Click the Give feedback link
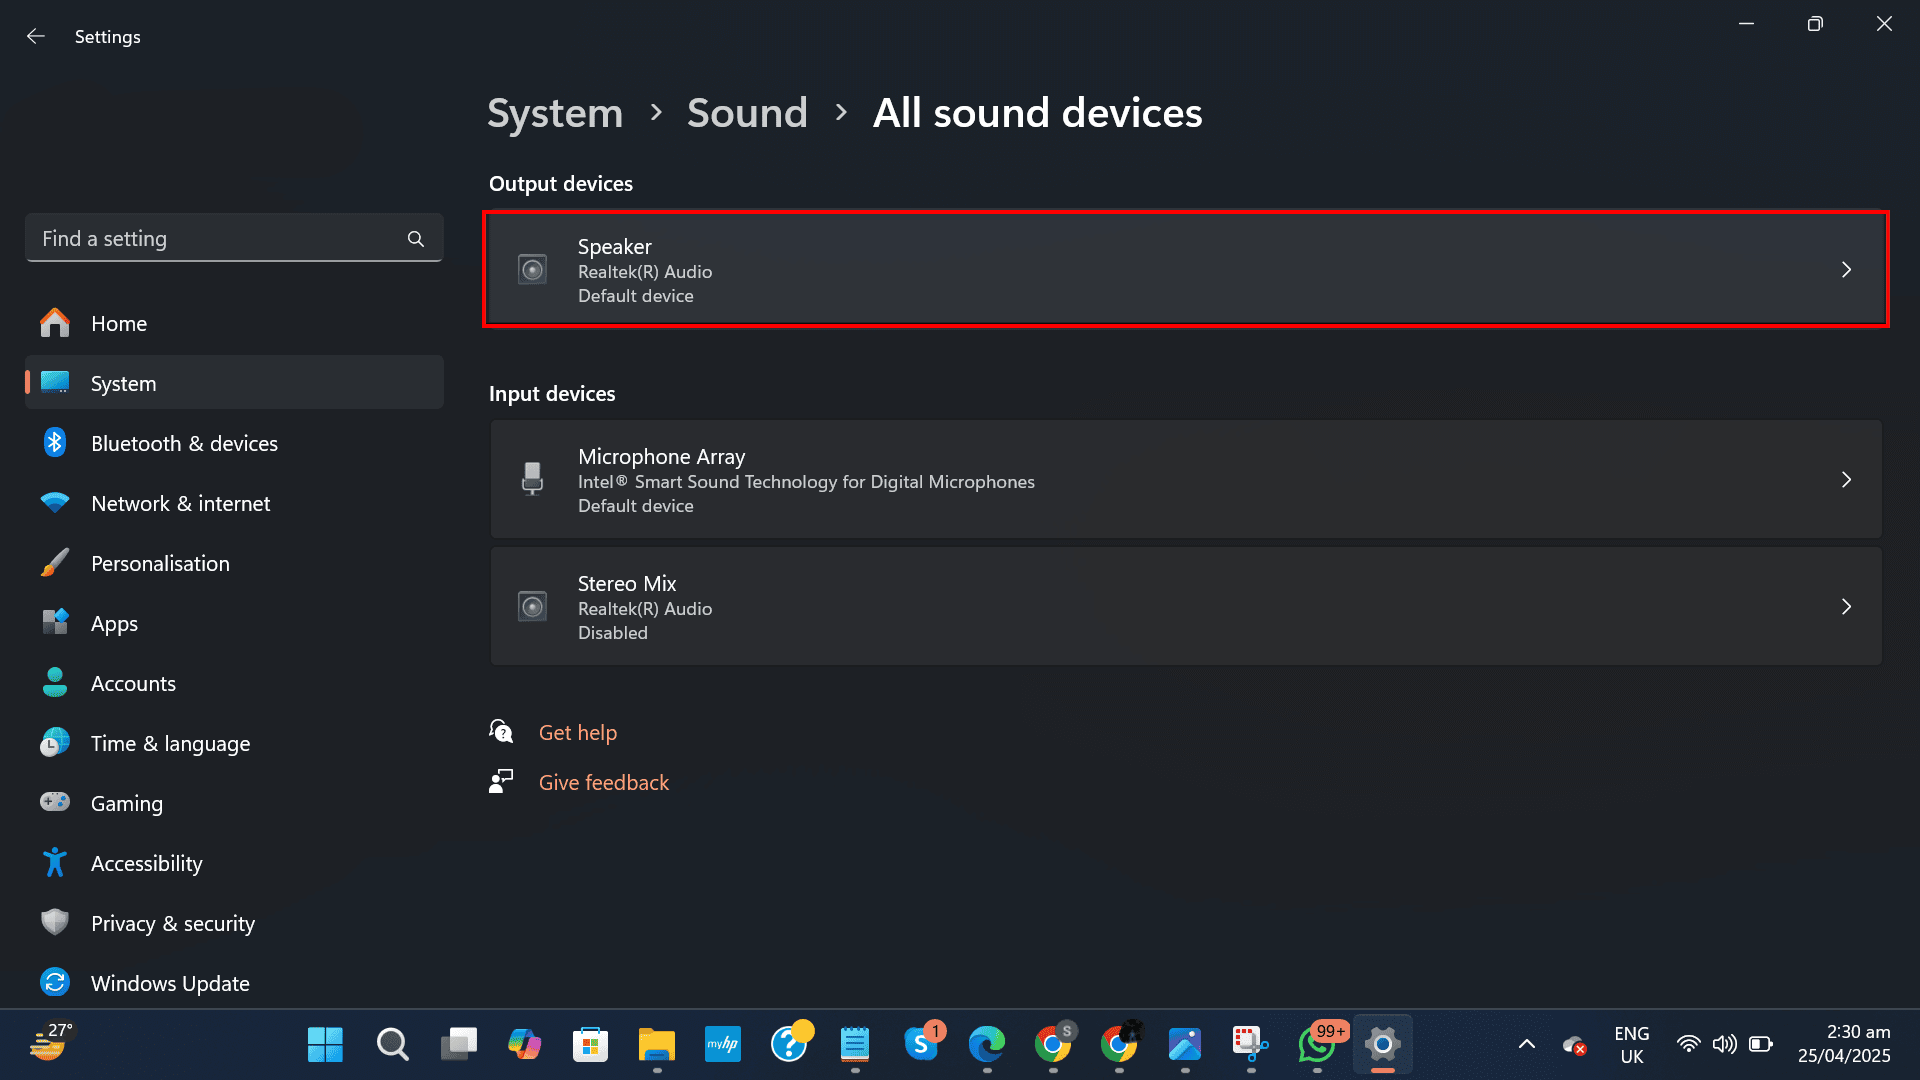The height and width of the screenshot is (1080, 1920). [603, 782]
